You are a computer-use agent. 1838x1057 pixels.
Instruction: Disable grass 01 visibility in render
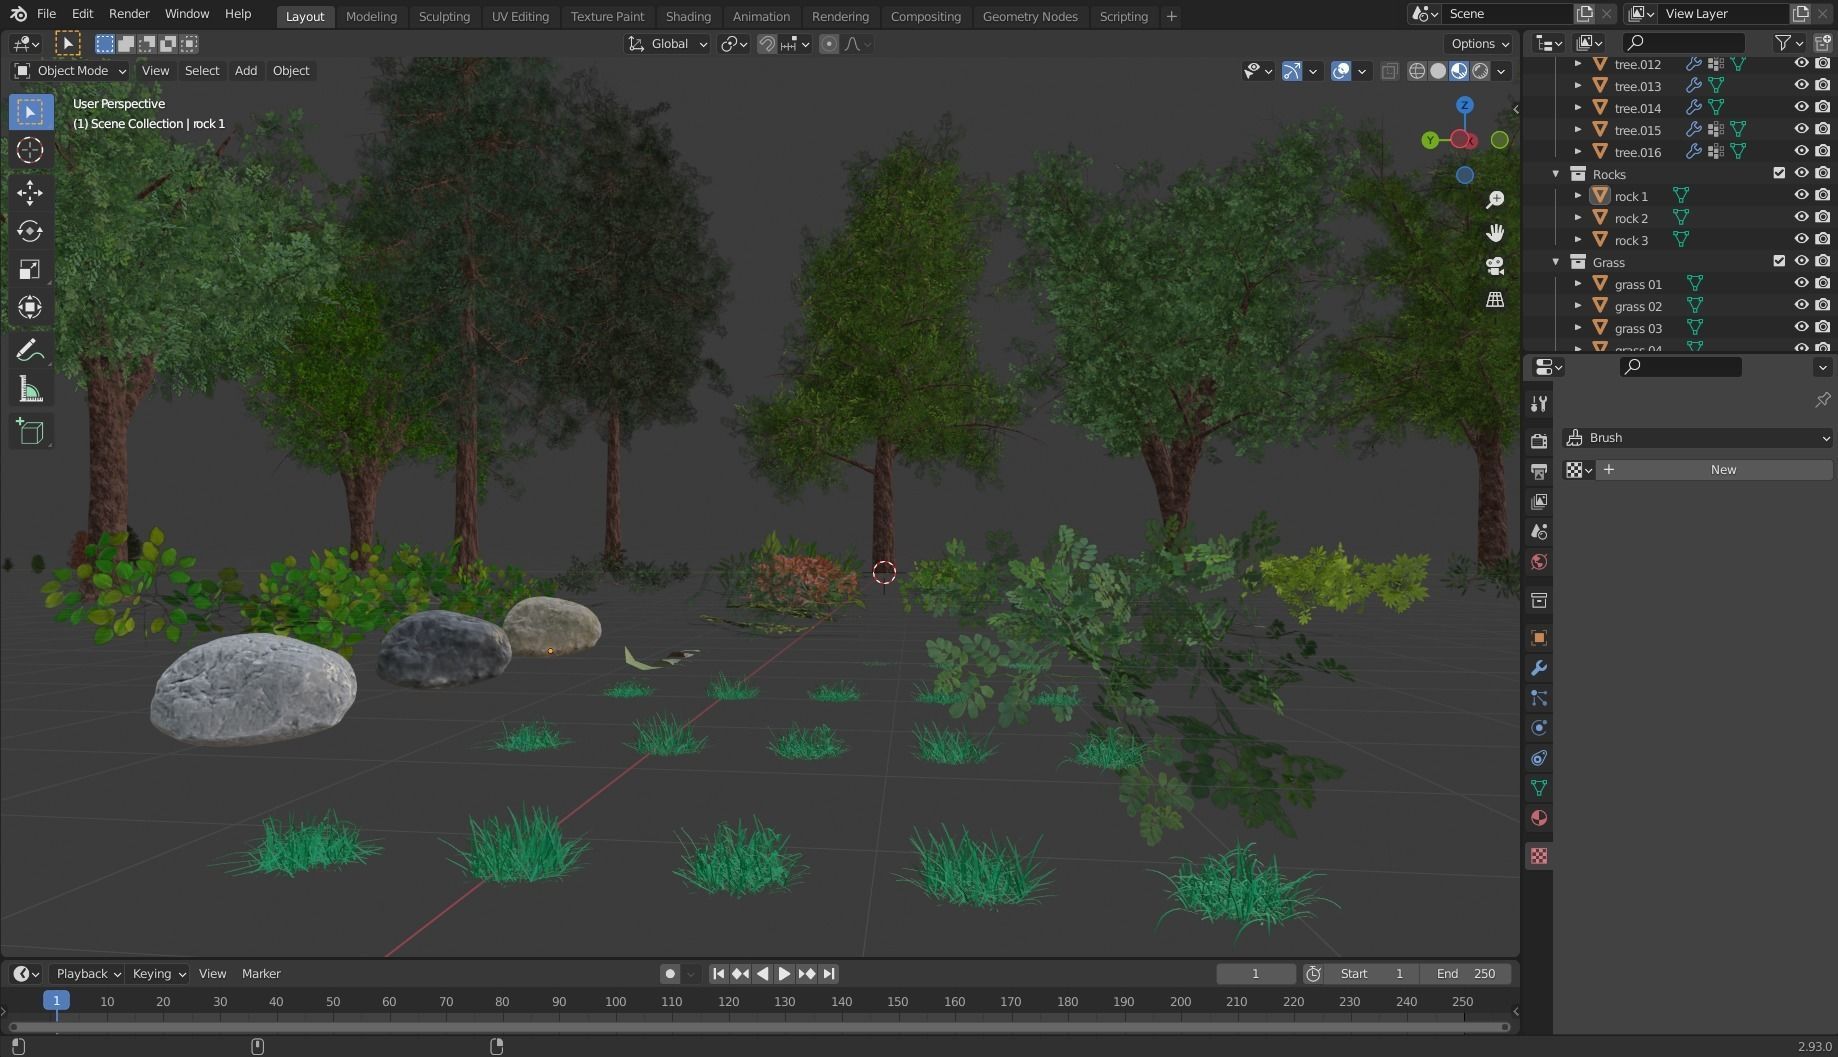click(1823, 283)
